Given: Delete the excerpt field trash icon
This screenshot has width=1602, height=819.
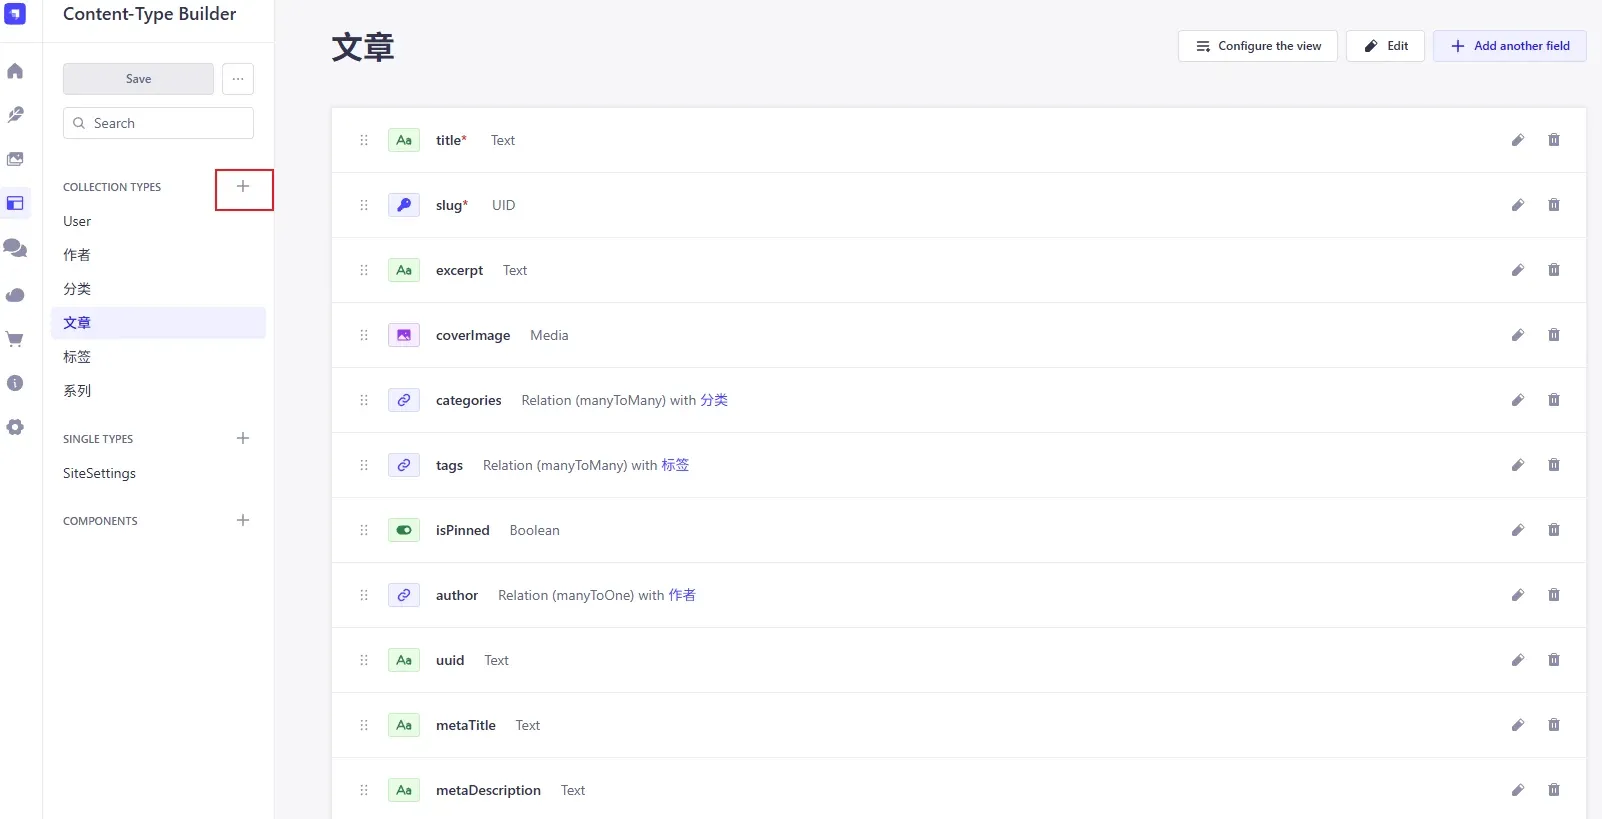Looking at the screenshot, I should click(1554, 270).
